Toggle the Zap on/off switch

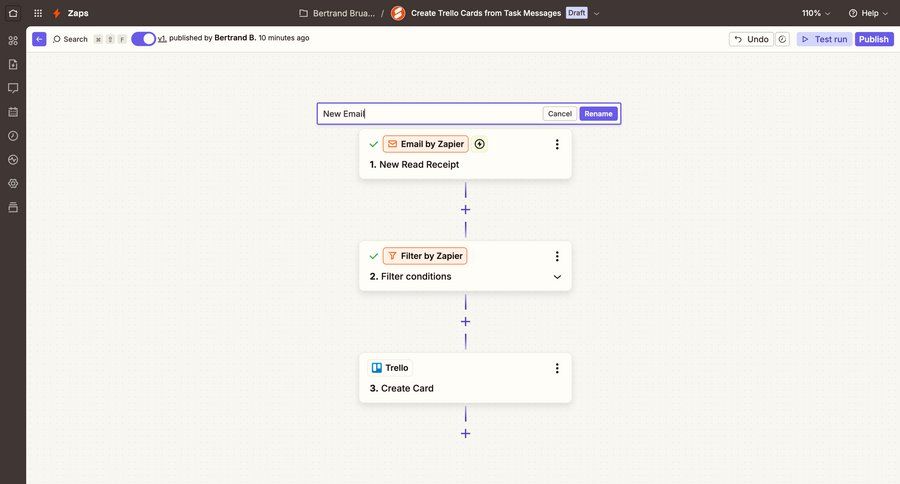tap(143, 38)
